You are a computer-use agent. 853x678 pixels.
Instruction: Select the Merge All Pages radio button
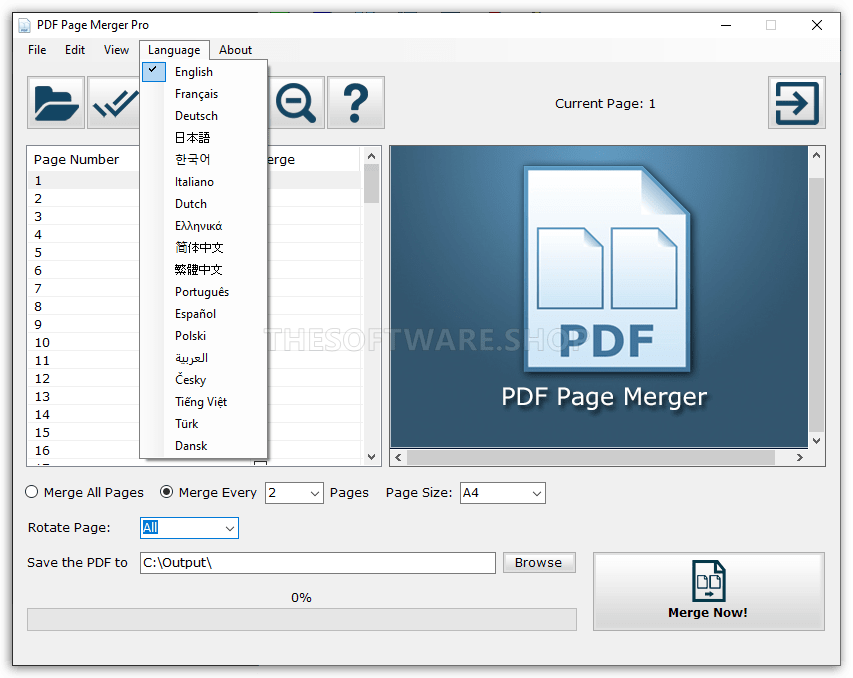point(32,492)
